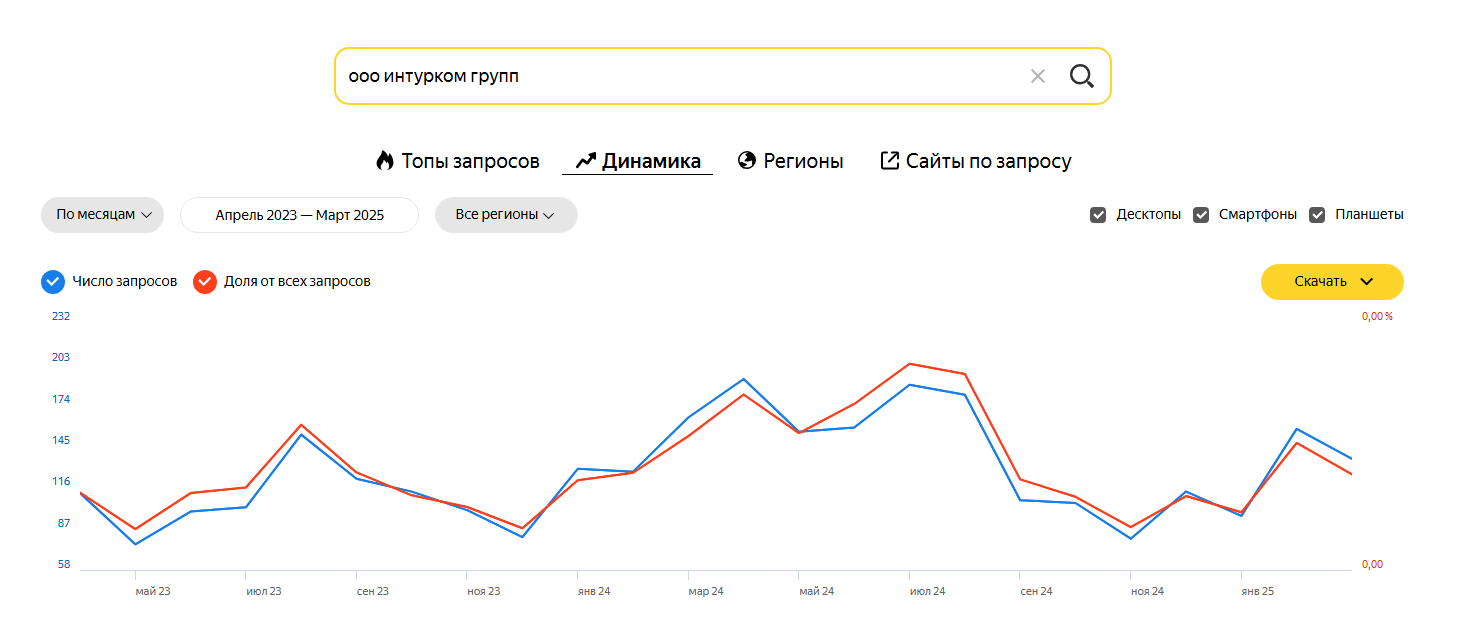
Task: Toggle the red Доля от всех запросов checkmark
Action: (x=205, y=282)
